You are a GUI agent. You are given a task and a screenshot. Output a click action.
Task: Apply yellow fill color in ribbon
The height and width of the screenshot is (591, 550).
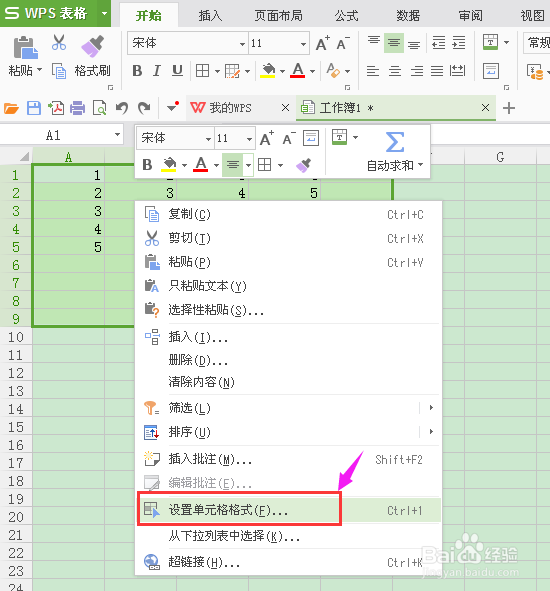pos(268,71)
